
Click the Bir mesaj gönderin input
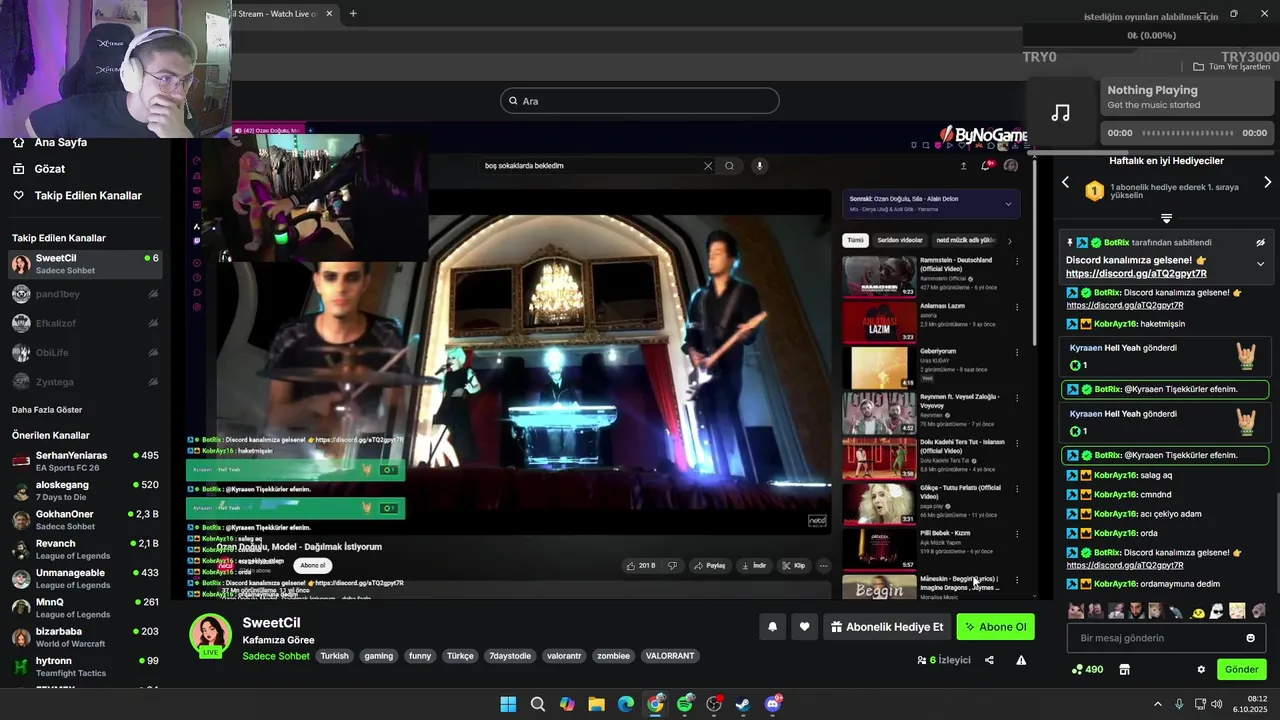[x=1165, y=638]
